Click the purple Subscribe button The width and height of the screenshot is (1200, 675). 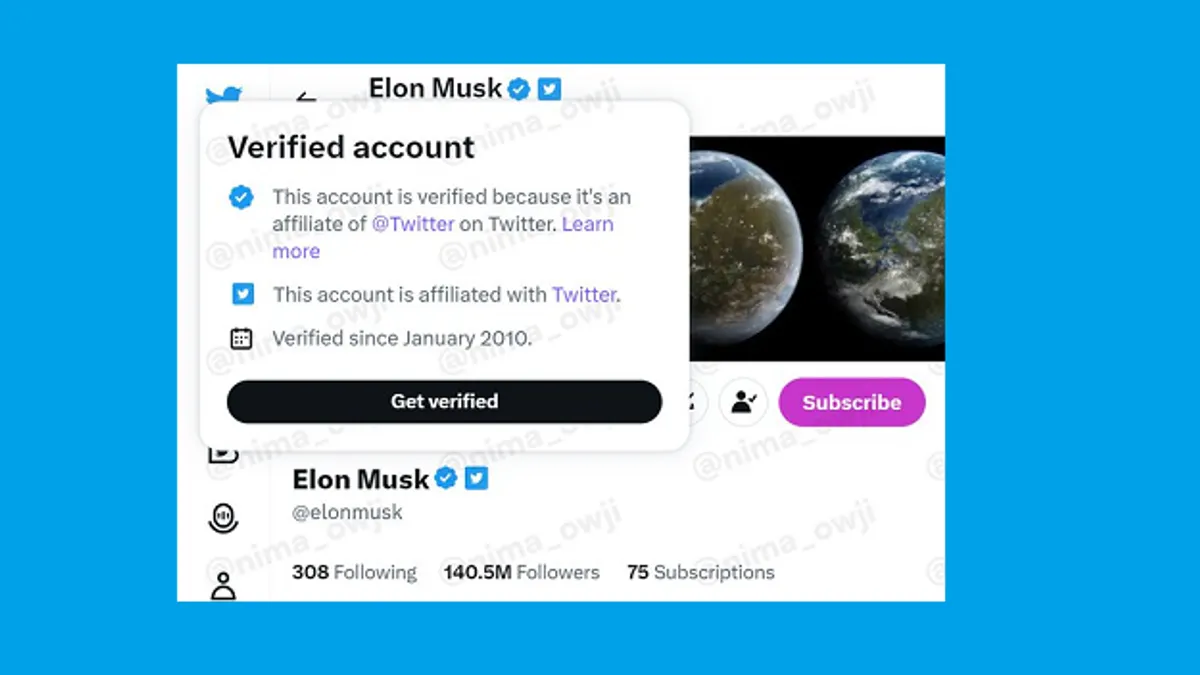coord(852,402)
